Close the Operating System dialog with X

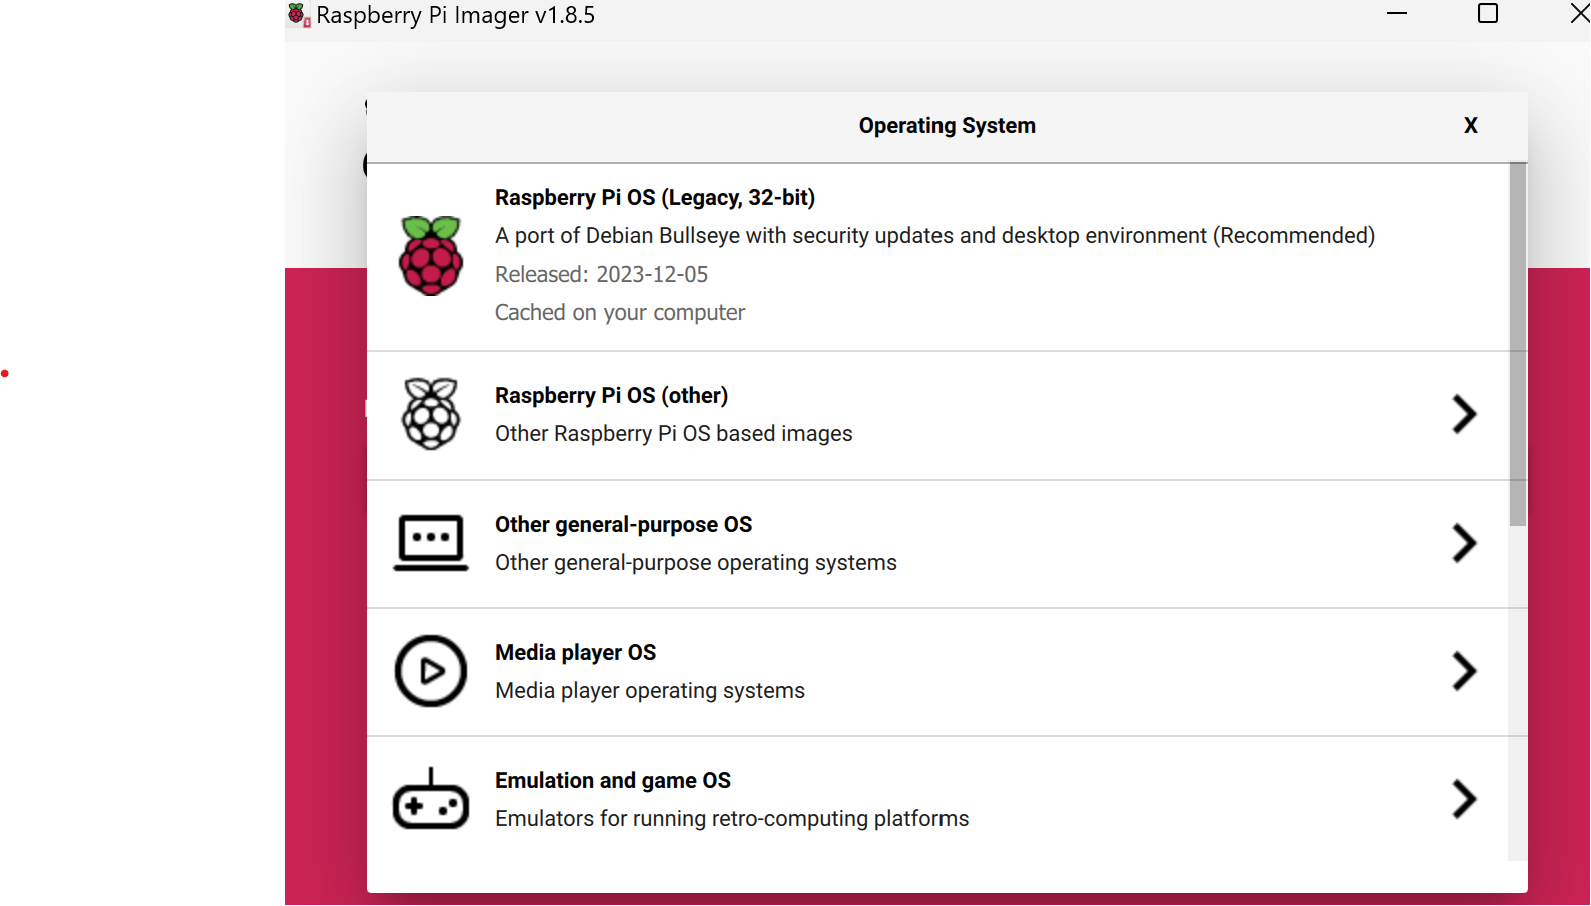click(1471, 125)
